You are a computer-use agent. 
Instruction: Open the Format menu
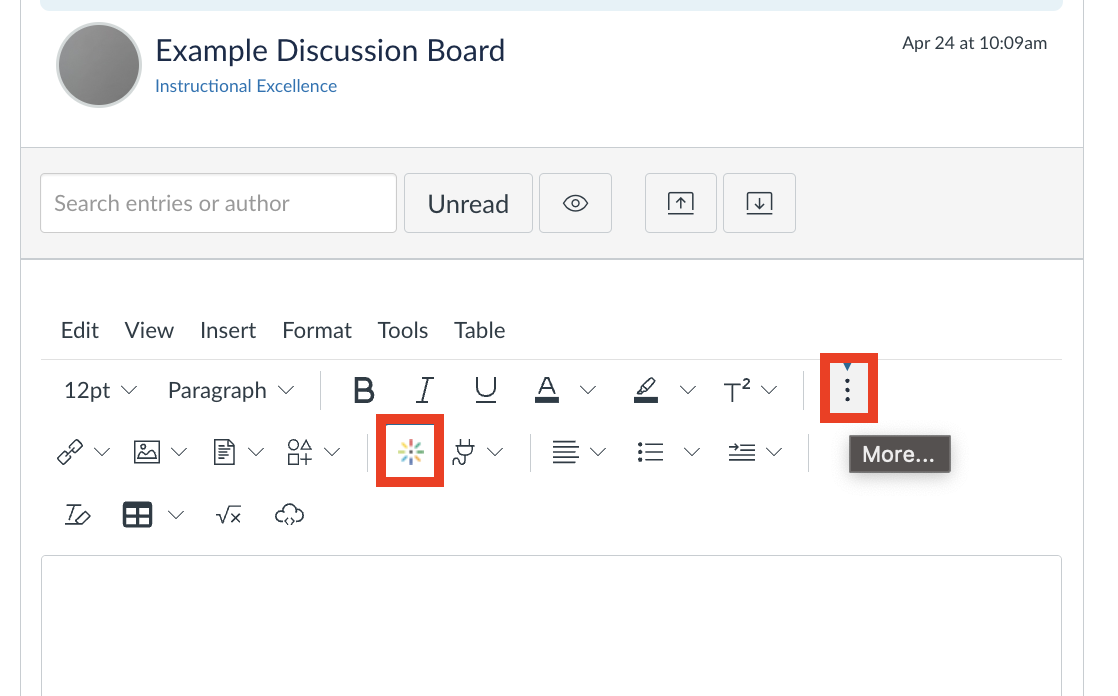point(317,330)
